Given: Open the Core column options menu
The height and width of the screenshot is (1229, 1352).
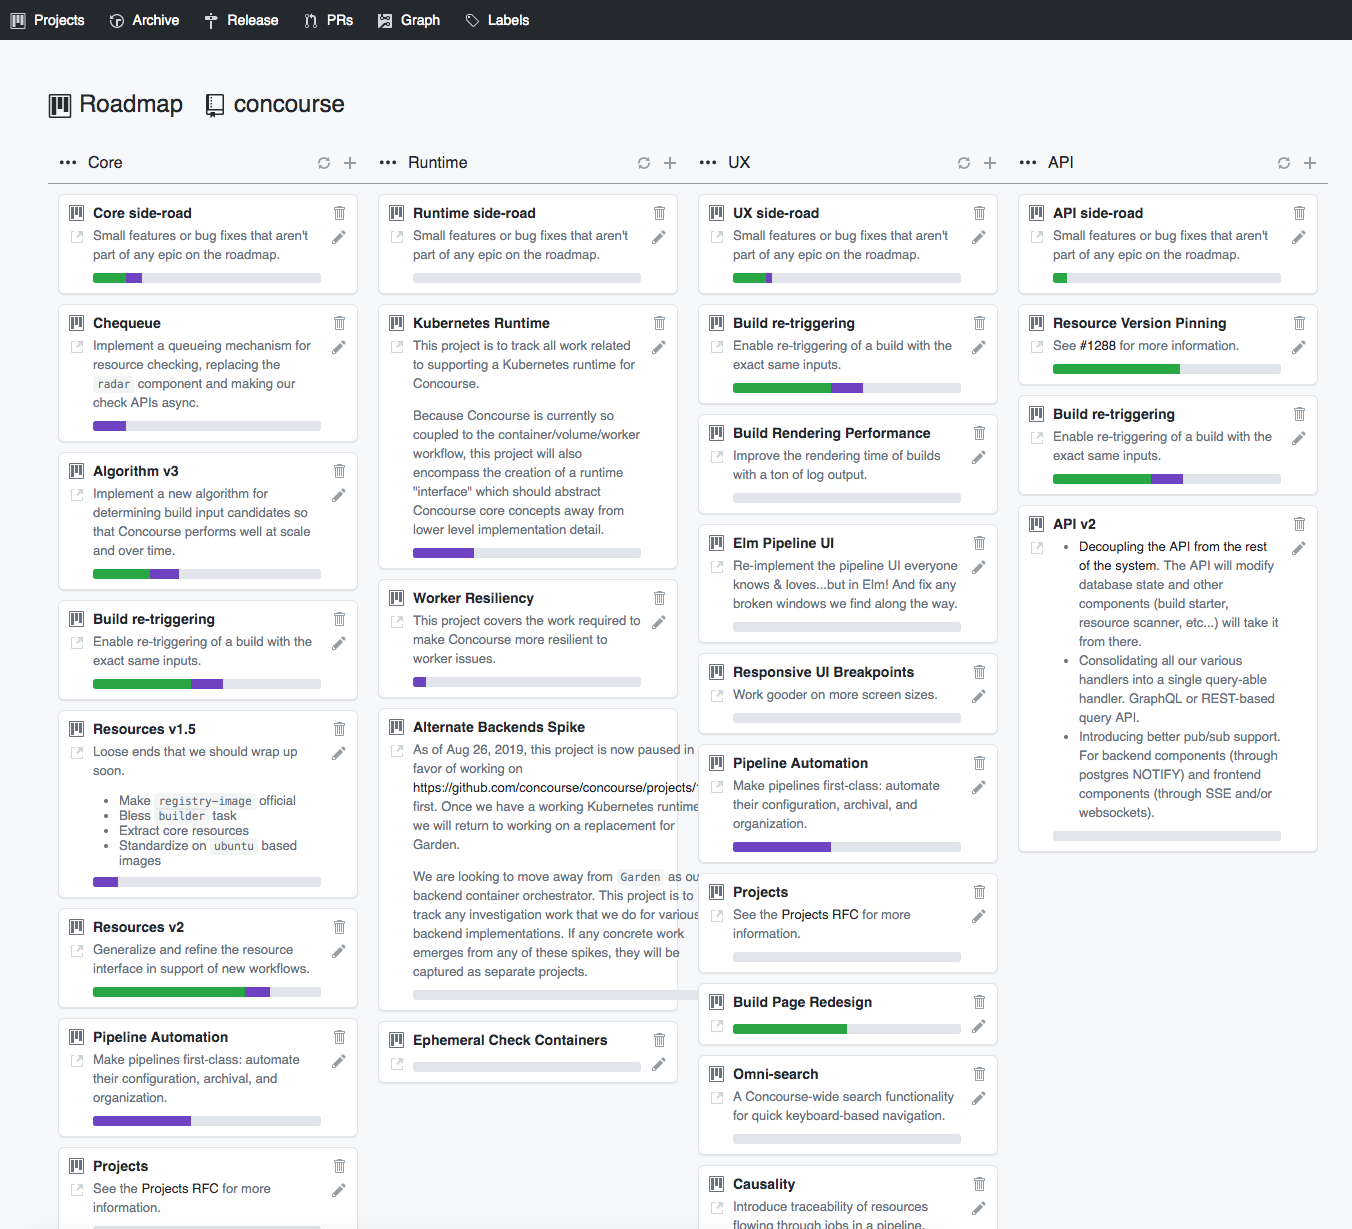Looking at the screenshot, I should tap(68, 163).
